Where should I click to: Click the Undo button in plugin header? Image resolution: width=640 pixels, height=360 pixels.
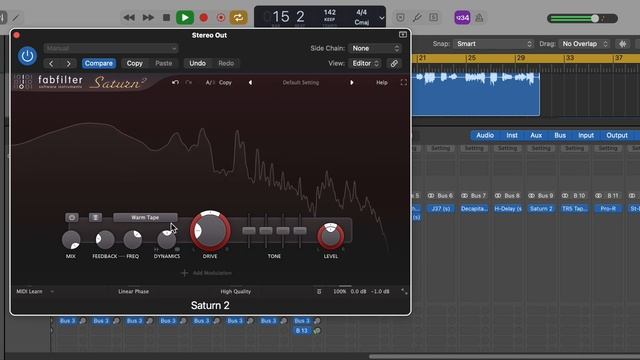(198, 63)
